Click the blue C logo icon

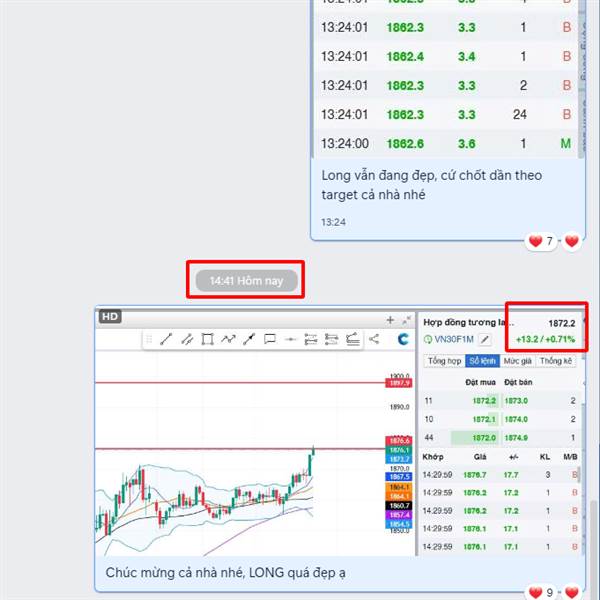pos(403,339)
